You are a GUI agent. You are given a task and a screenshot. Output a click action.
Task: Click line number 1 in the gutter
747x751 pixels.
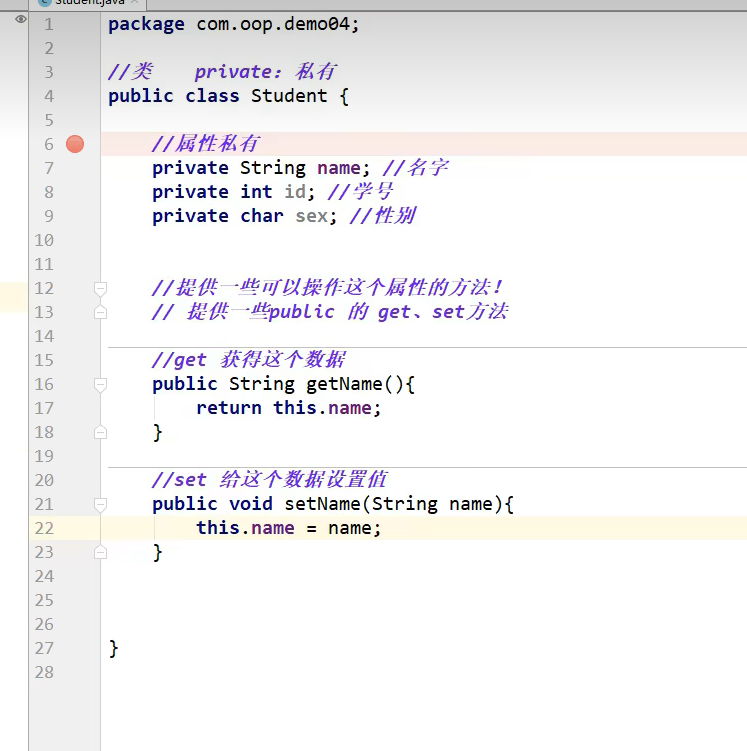coord(49,24)
